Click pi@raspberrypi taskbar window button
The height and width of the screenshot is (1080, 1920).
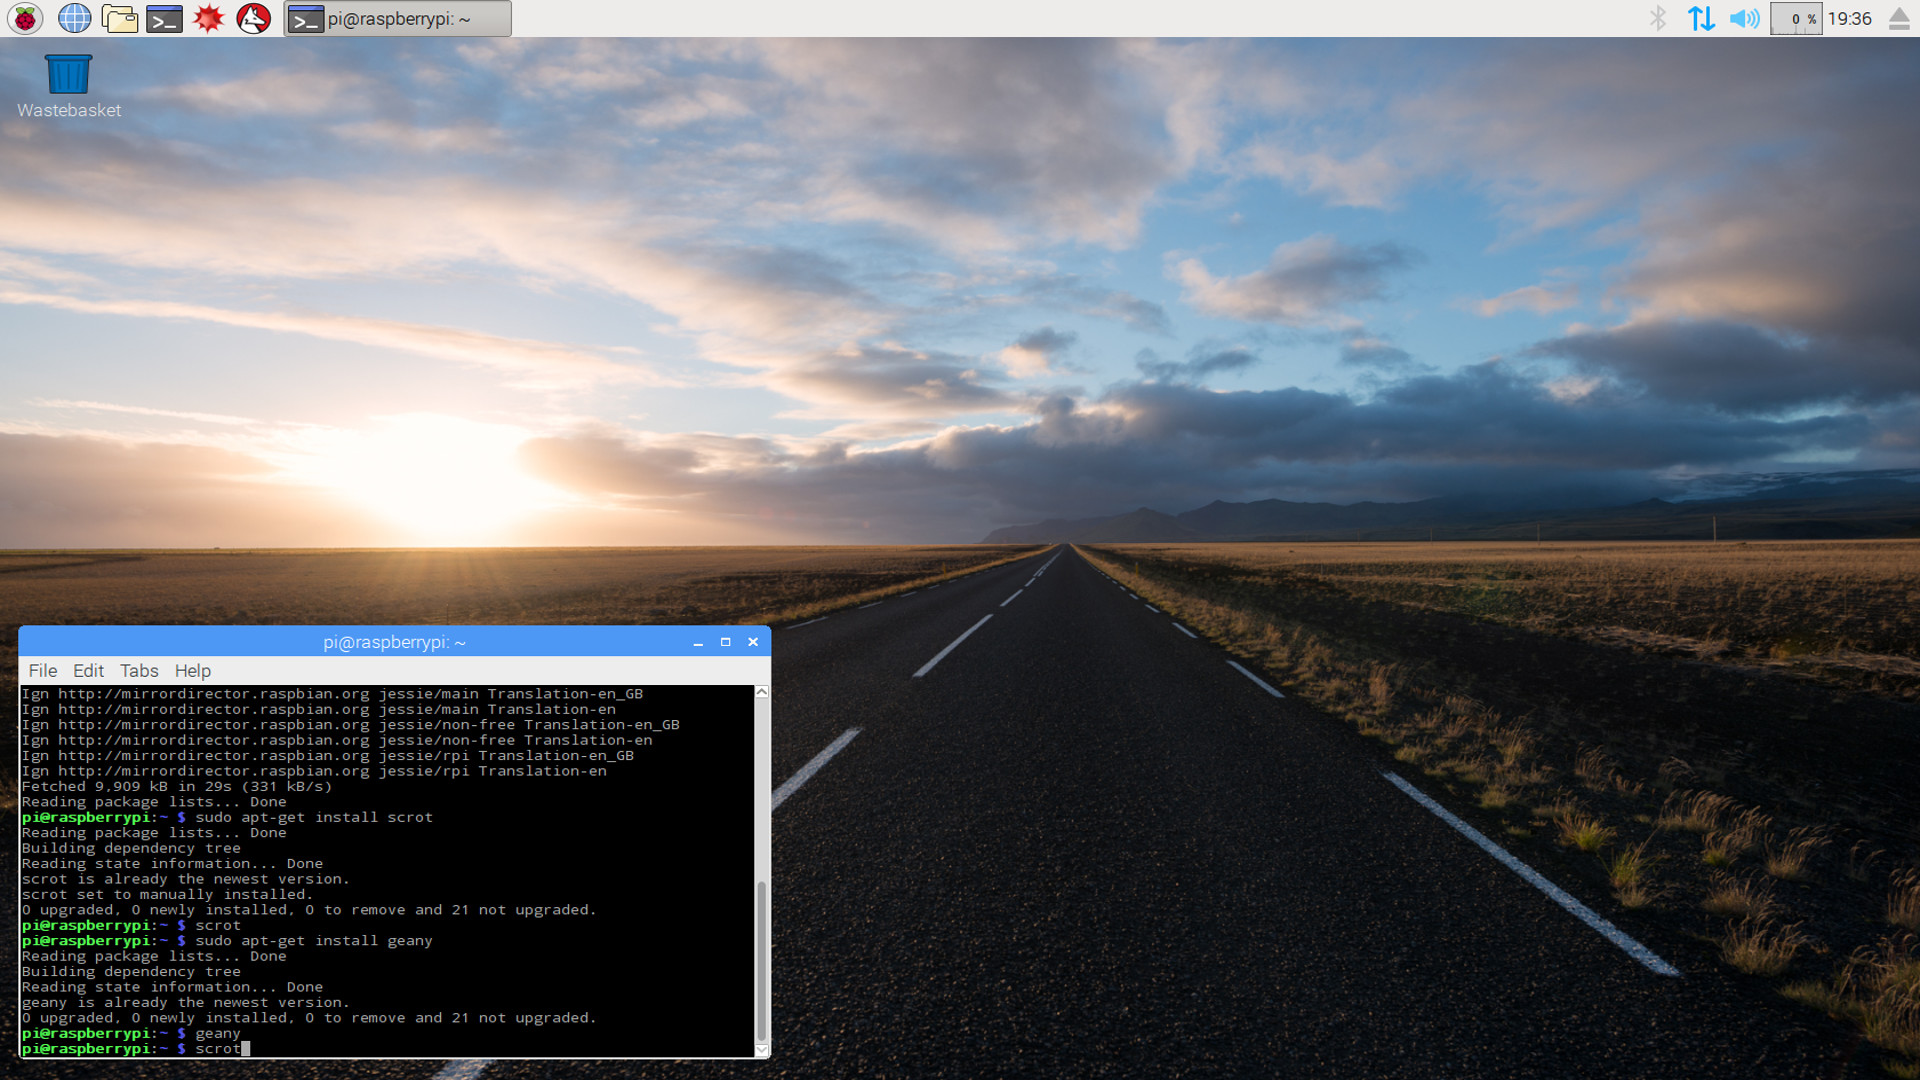398,18
